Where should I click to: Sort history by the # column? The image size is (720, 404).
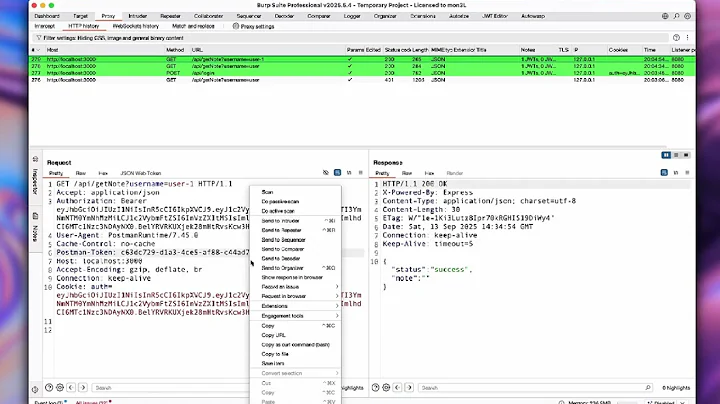[x=35, y=50]
